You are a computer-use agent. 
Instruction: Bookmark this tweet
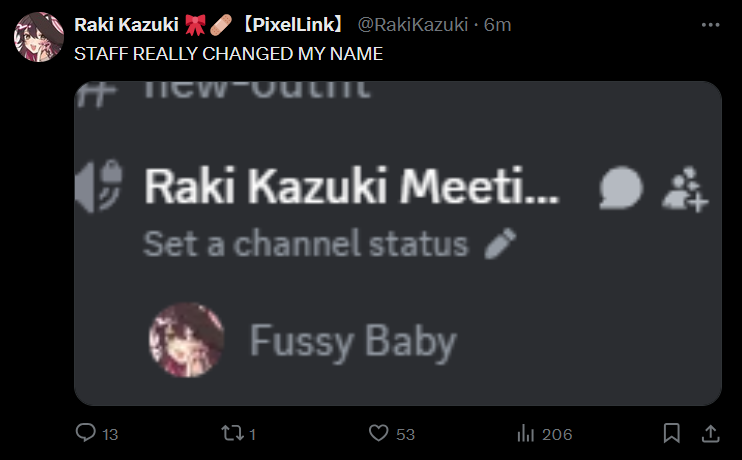click(x=672, y=433)
